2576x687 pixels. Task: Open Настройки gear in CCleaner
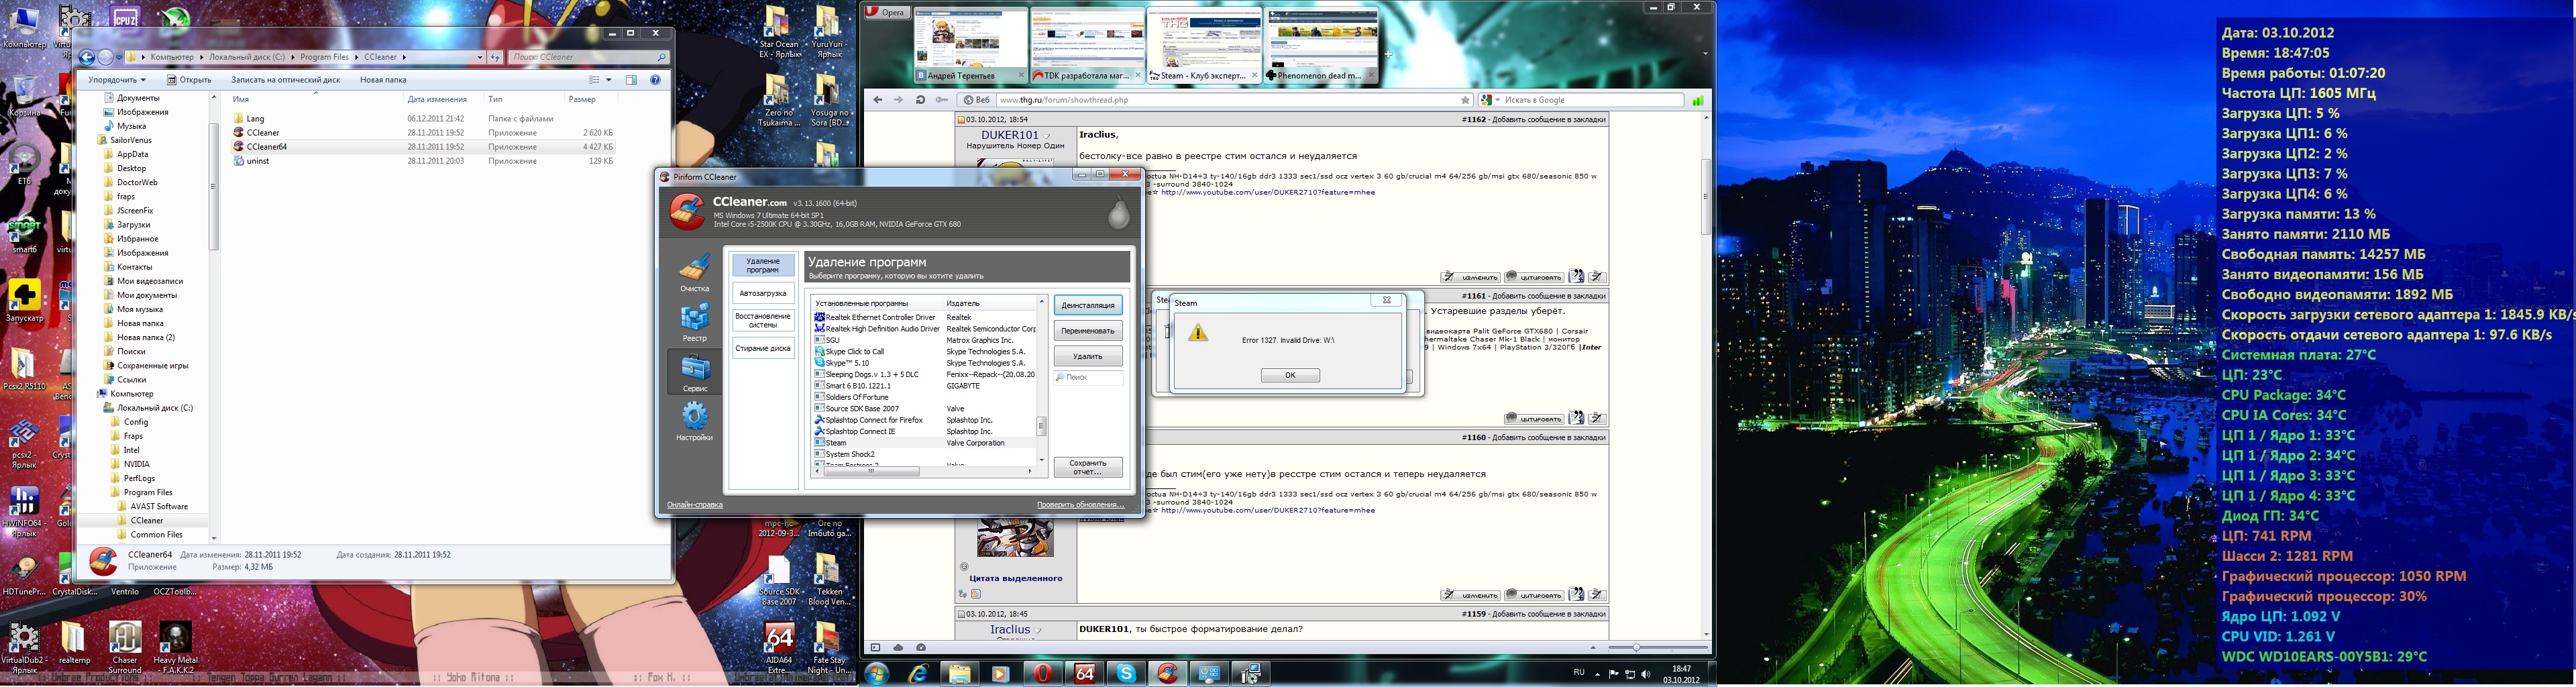[694, 421]
